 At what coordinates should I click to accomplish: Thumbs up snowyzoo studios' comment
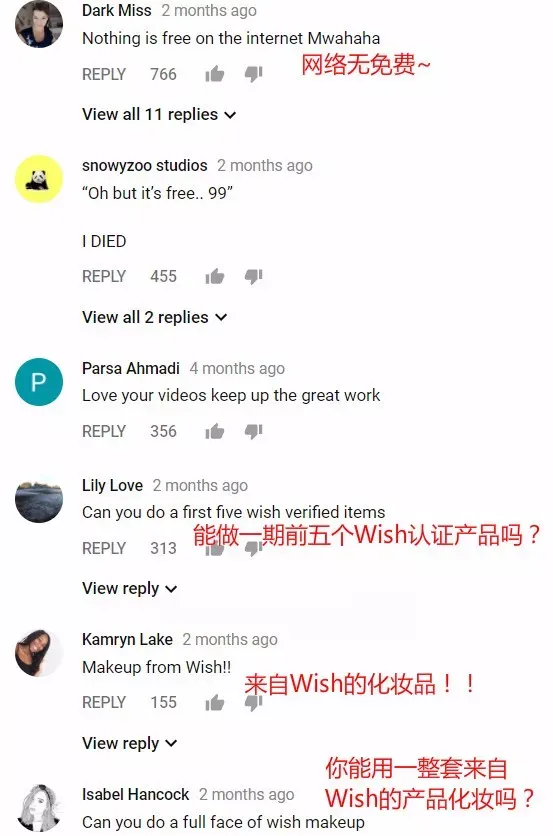(214, 276)
